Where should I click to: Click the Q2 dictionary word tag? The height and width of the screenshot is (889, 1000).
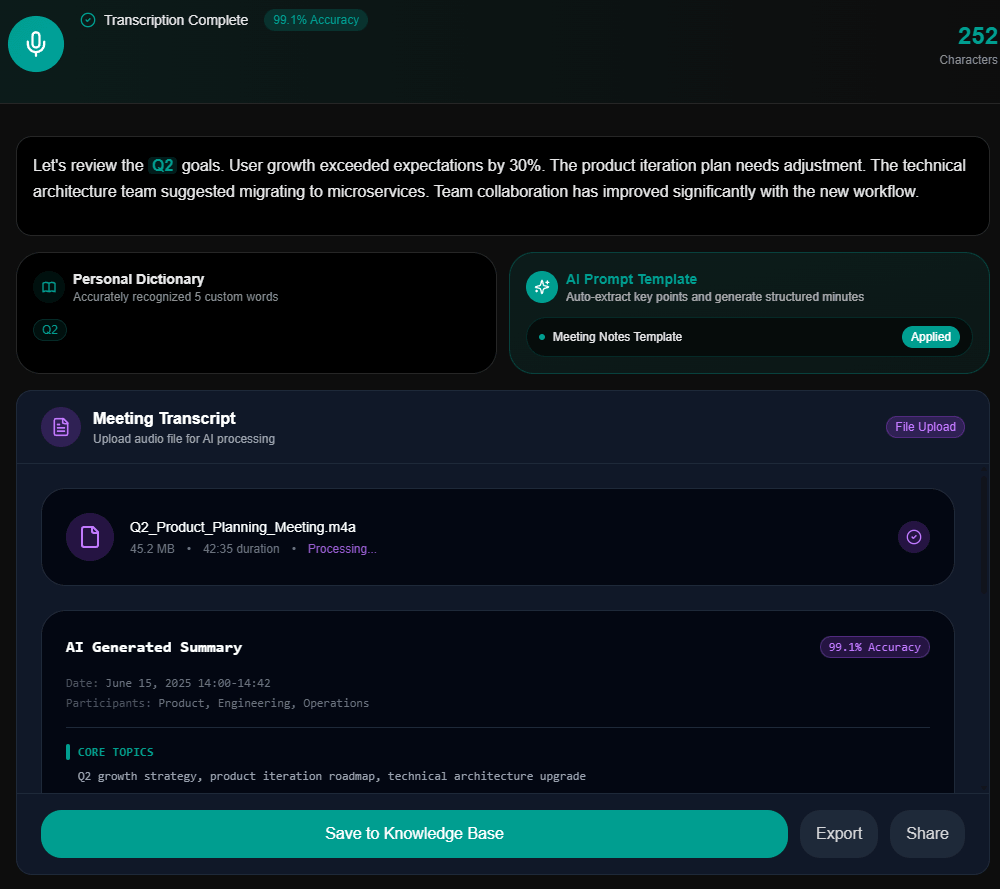(x=50, y=330)
